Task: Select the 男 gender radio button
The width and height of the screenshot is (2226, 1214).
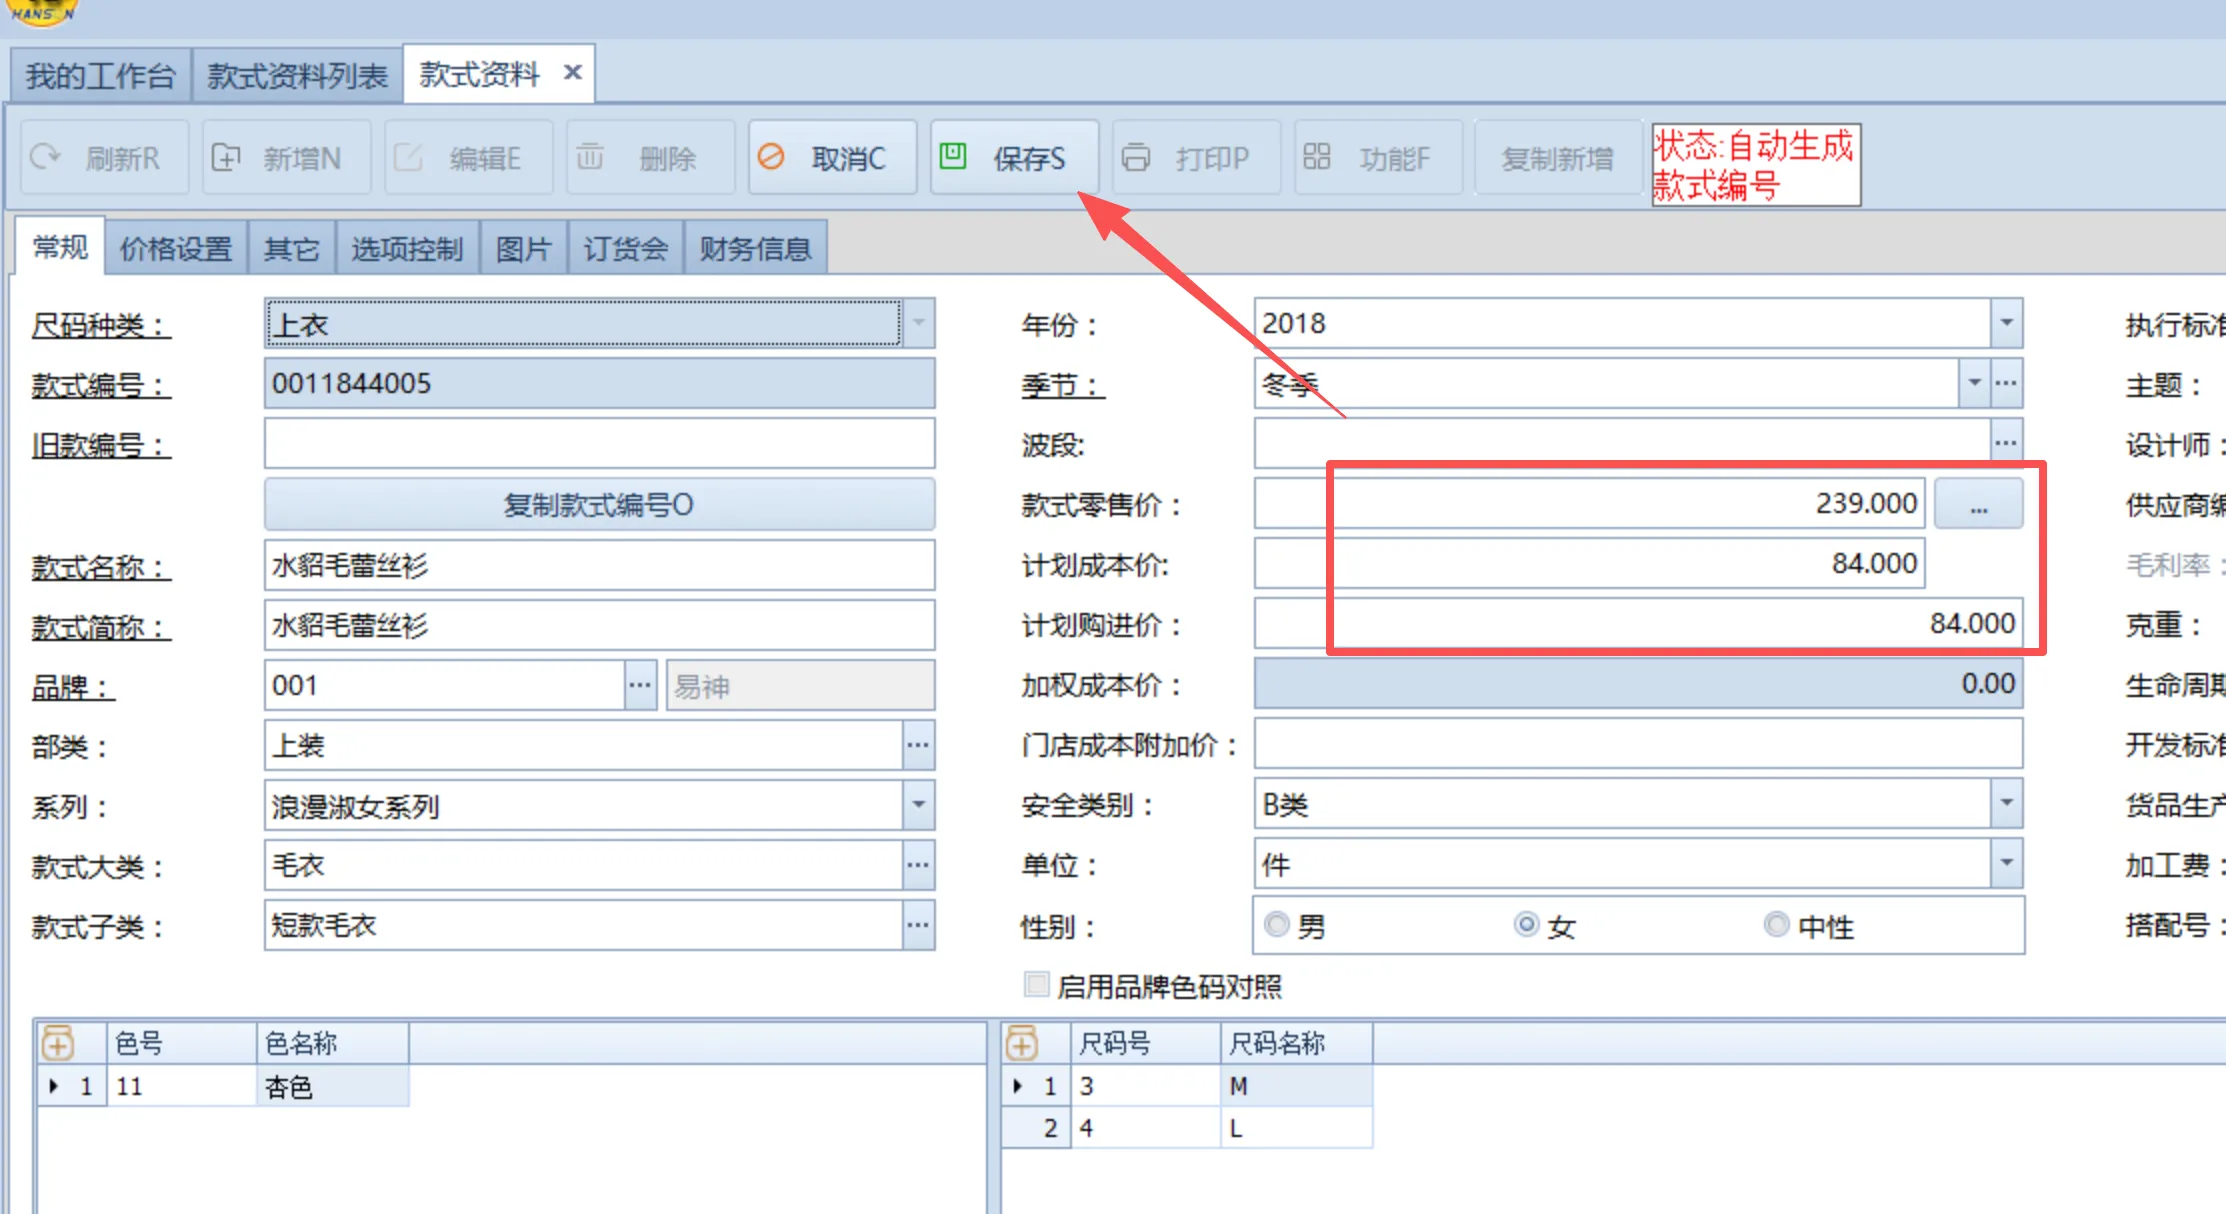Action: 1277,925
